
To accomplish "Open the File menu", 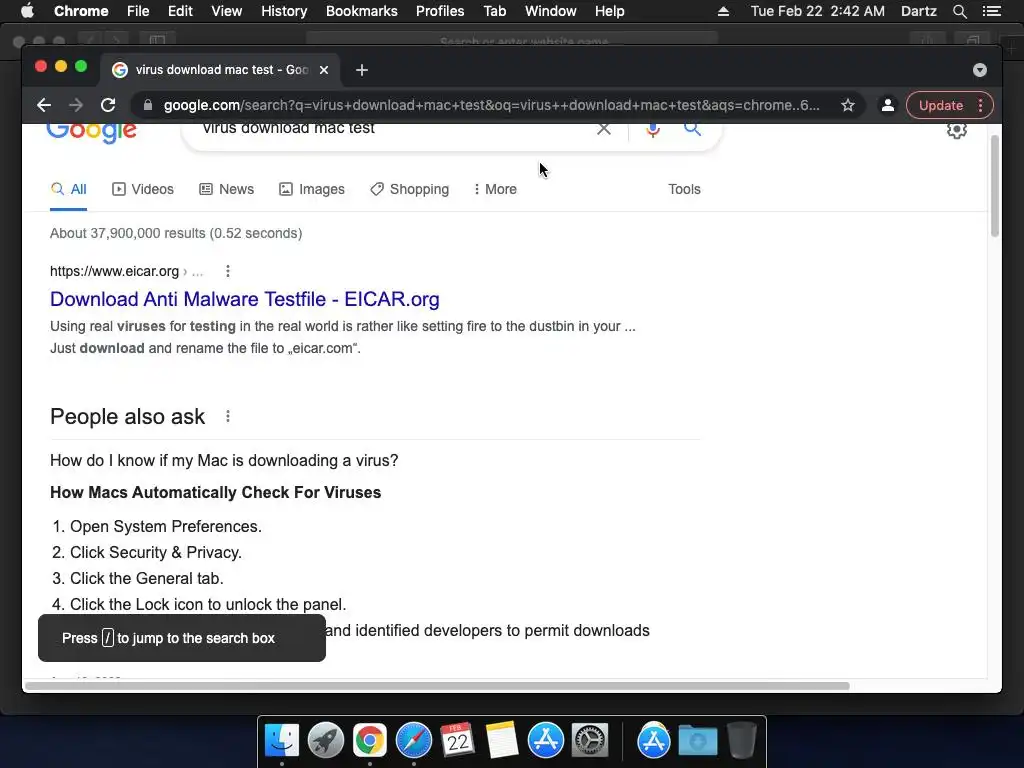I will click(138, 11).
